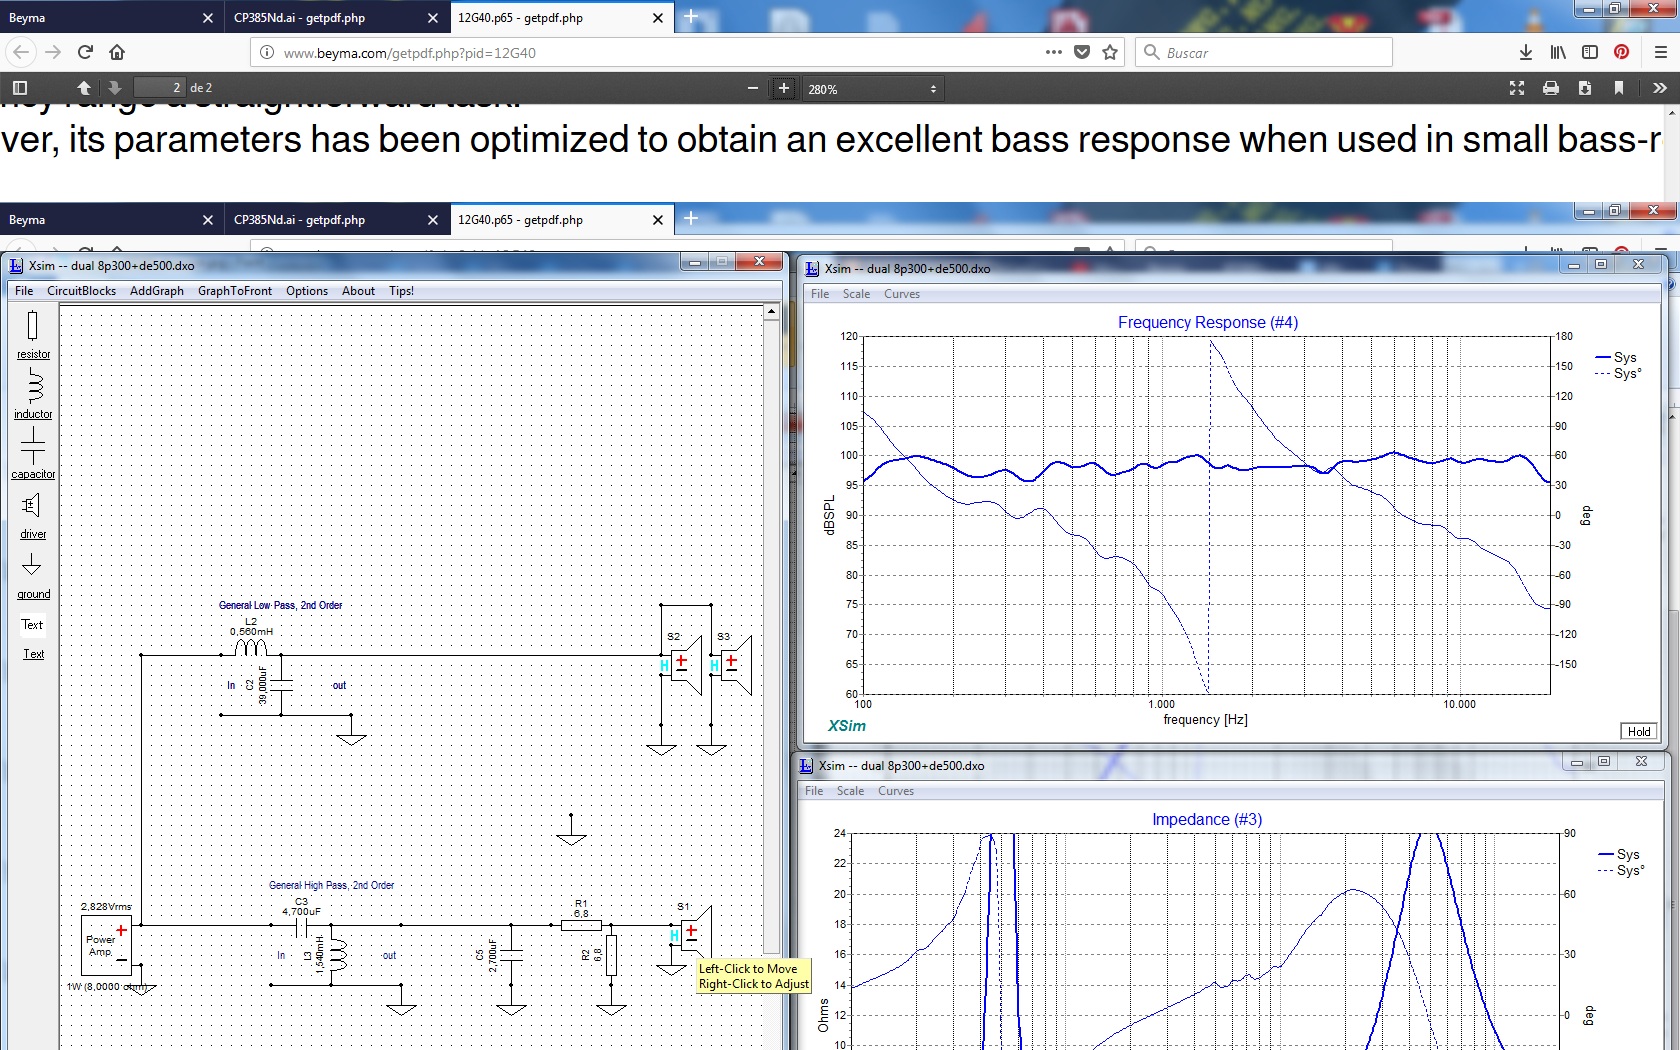Click the Pinterest extension icon
1680x1050 pixels.
(1622, 52)
